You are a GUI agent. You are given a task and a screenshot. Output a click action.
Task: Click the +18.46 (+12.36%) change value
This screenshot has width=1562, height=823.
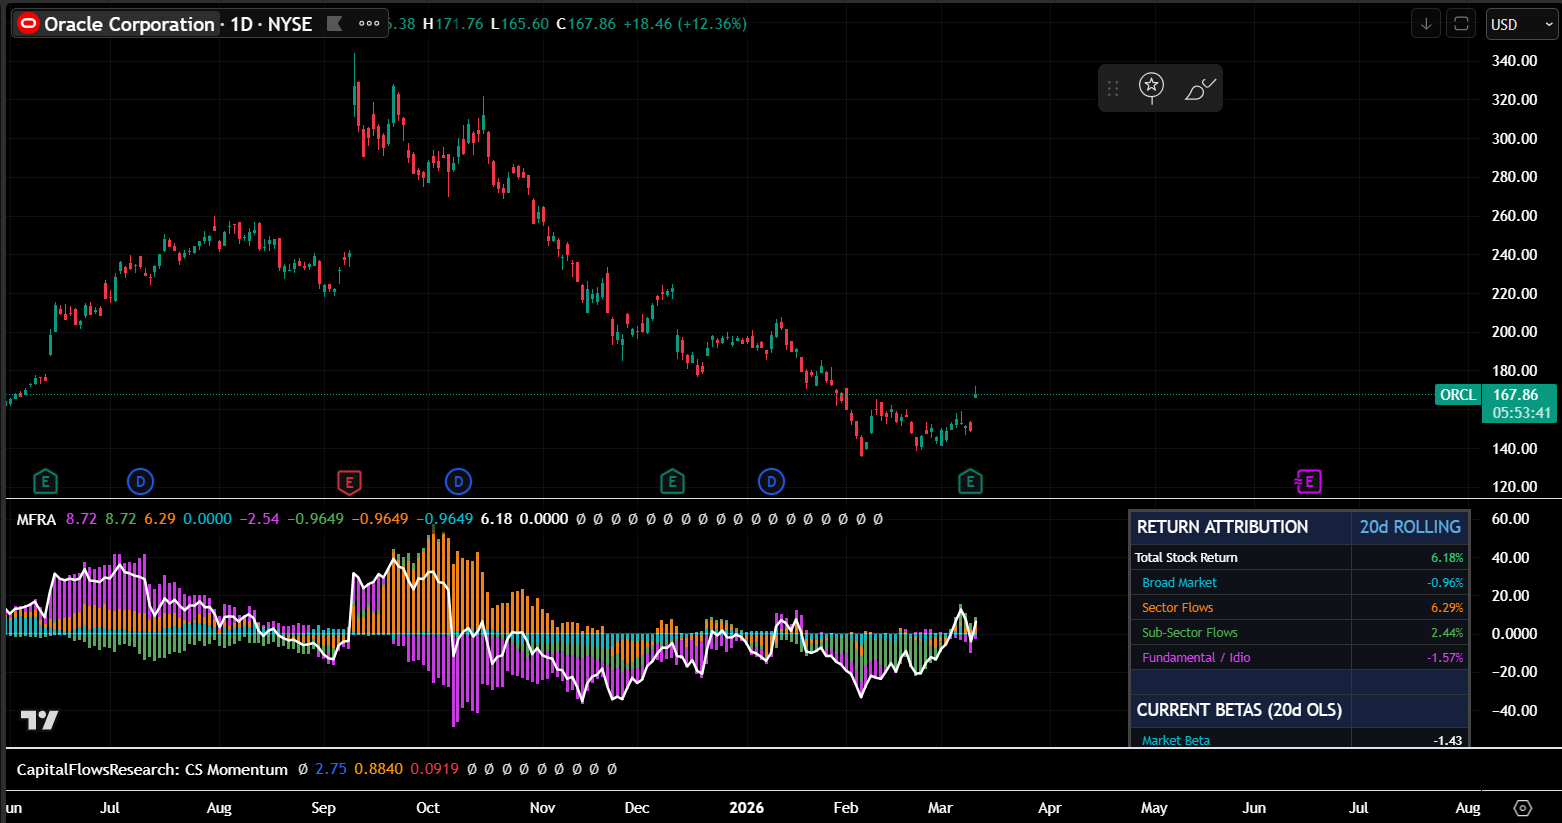685,24
